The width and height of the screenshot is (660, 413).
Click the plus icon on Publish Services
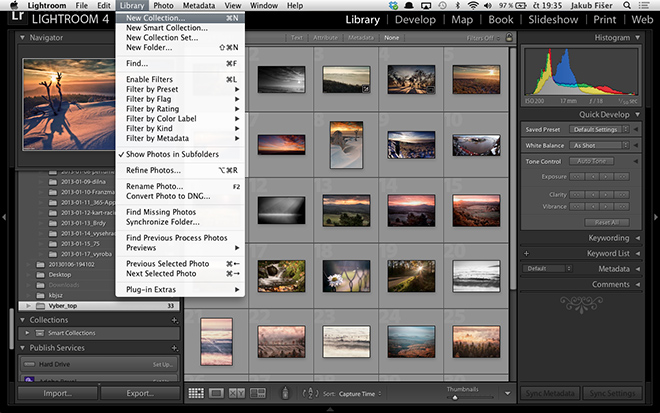(173, 348)
